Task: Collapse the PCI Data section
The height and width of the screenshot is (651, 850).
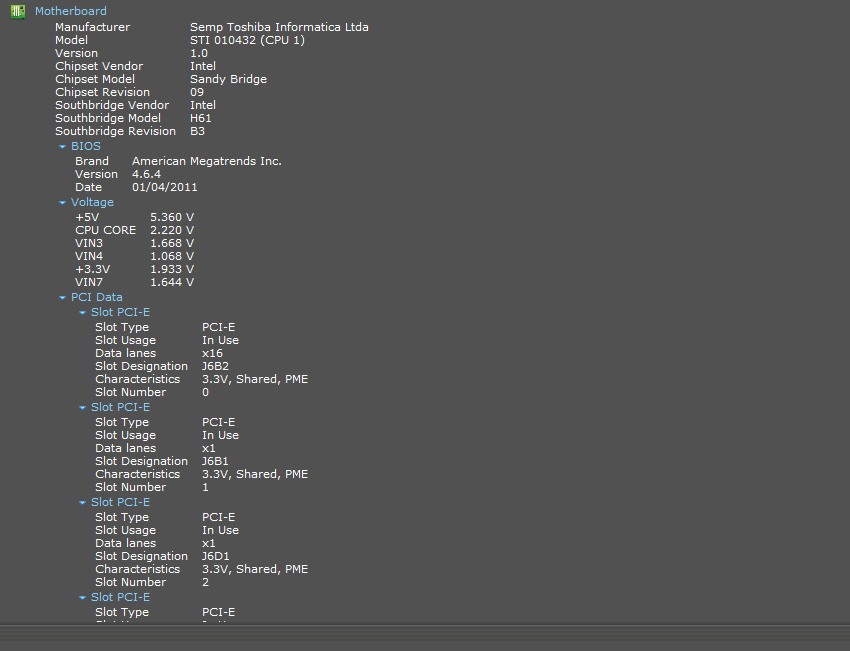Action: pyautogui.click(x=62, y=297)
